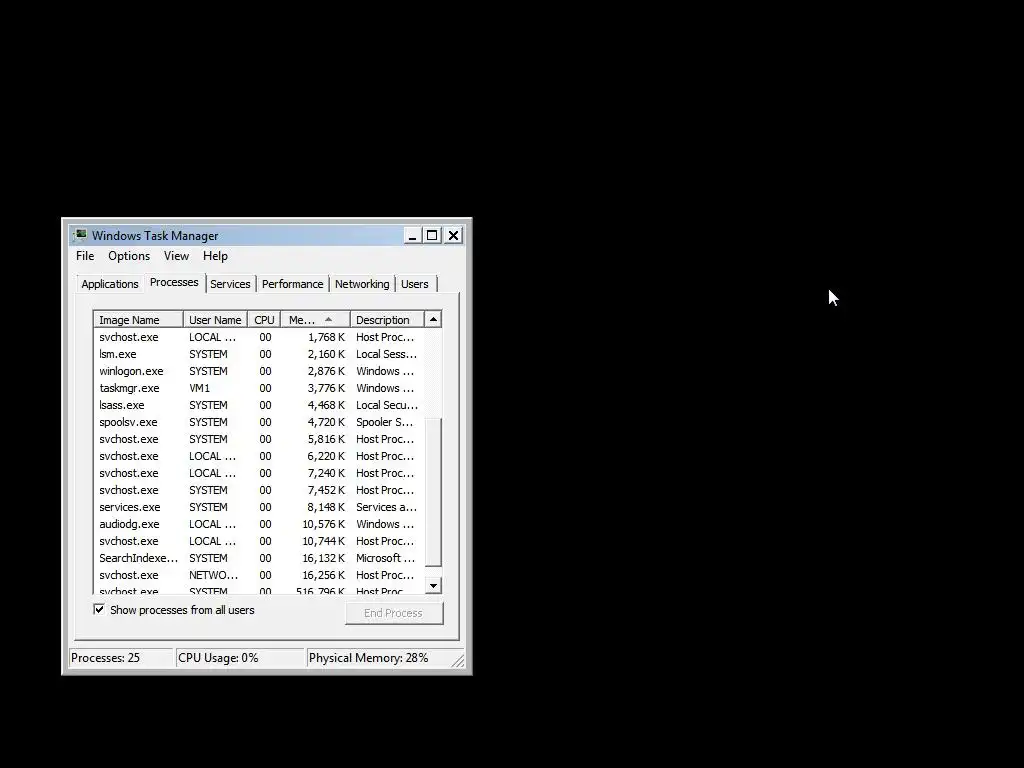The width and height of the screenshot is (1024, 768).
Task: Sort by User Name column header
Action: pos(215,320)
